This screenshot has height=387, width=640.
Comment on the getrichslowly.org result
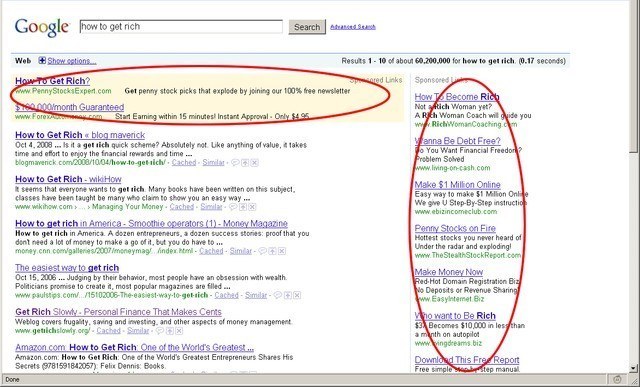tap(160, 331)
